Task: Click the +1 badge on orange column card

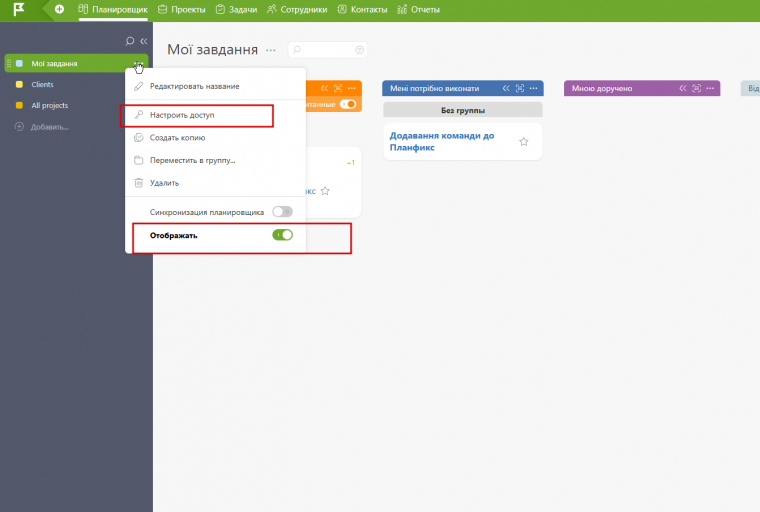Action: click(x=351, y=163)
